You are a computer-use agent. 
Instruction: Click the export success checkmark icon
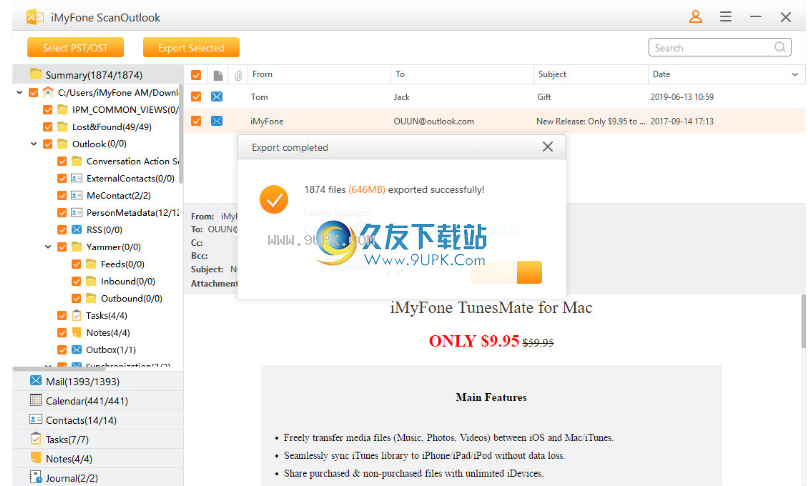coord(274,199)
